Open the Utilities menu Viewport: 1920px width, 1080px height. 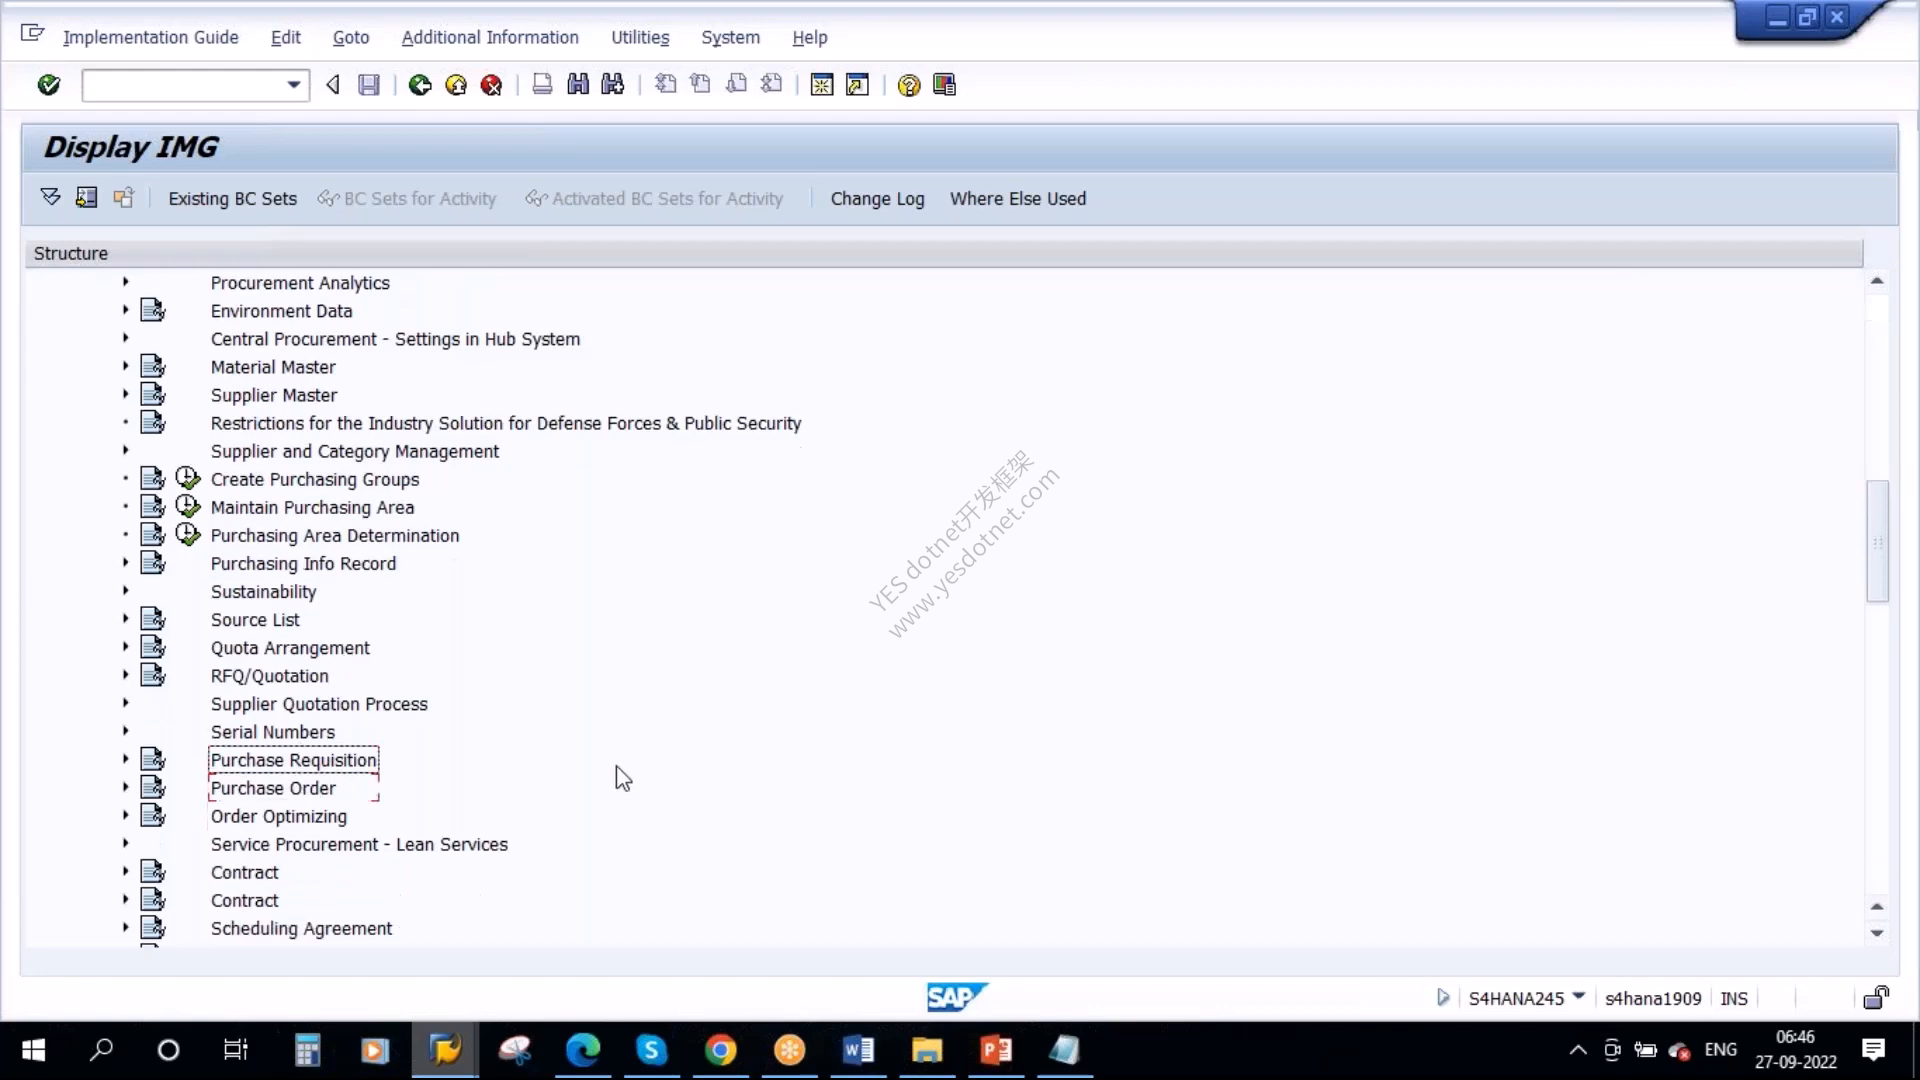[x=640, y=37]
